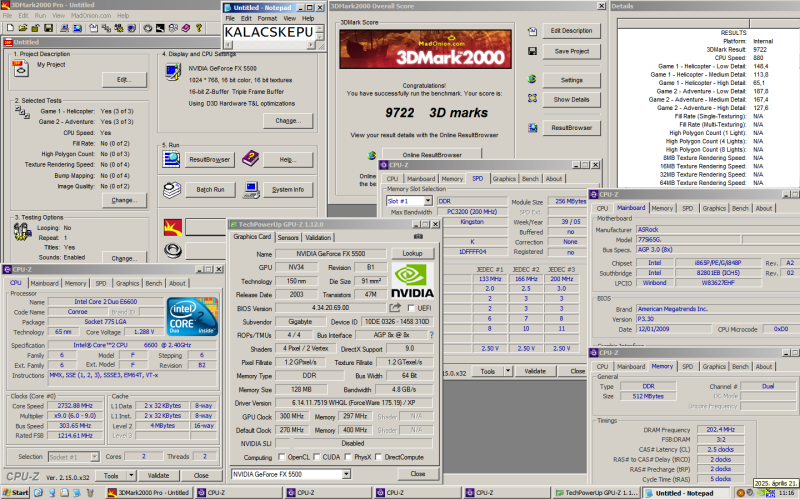The width and height of the screenshot is (800, 500).
Task: Click the icon beside Show Details button
Action: pos(532,98)
